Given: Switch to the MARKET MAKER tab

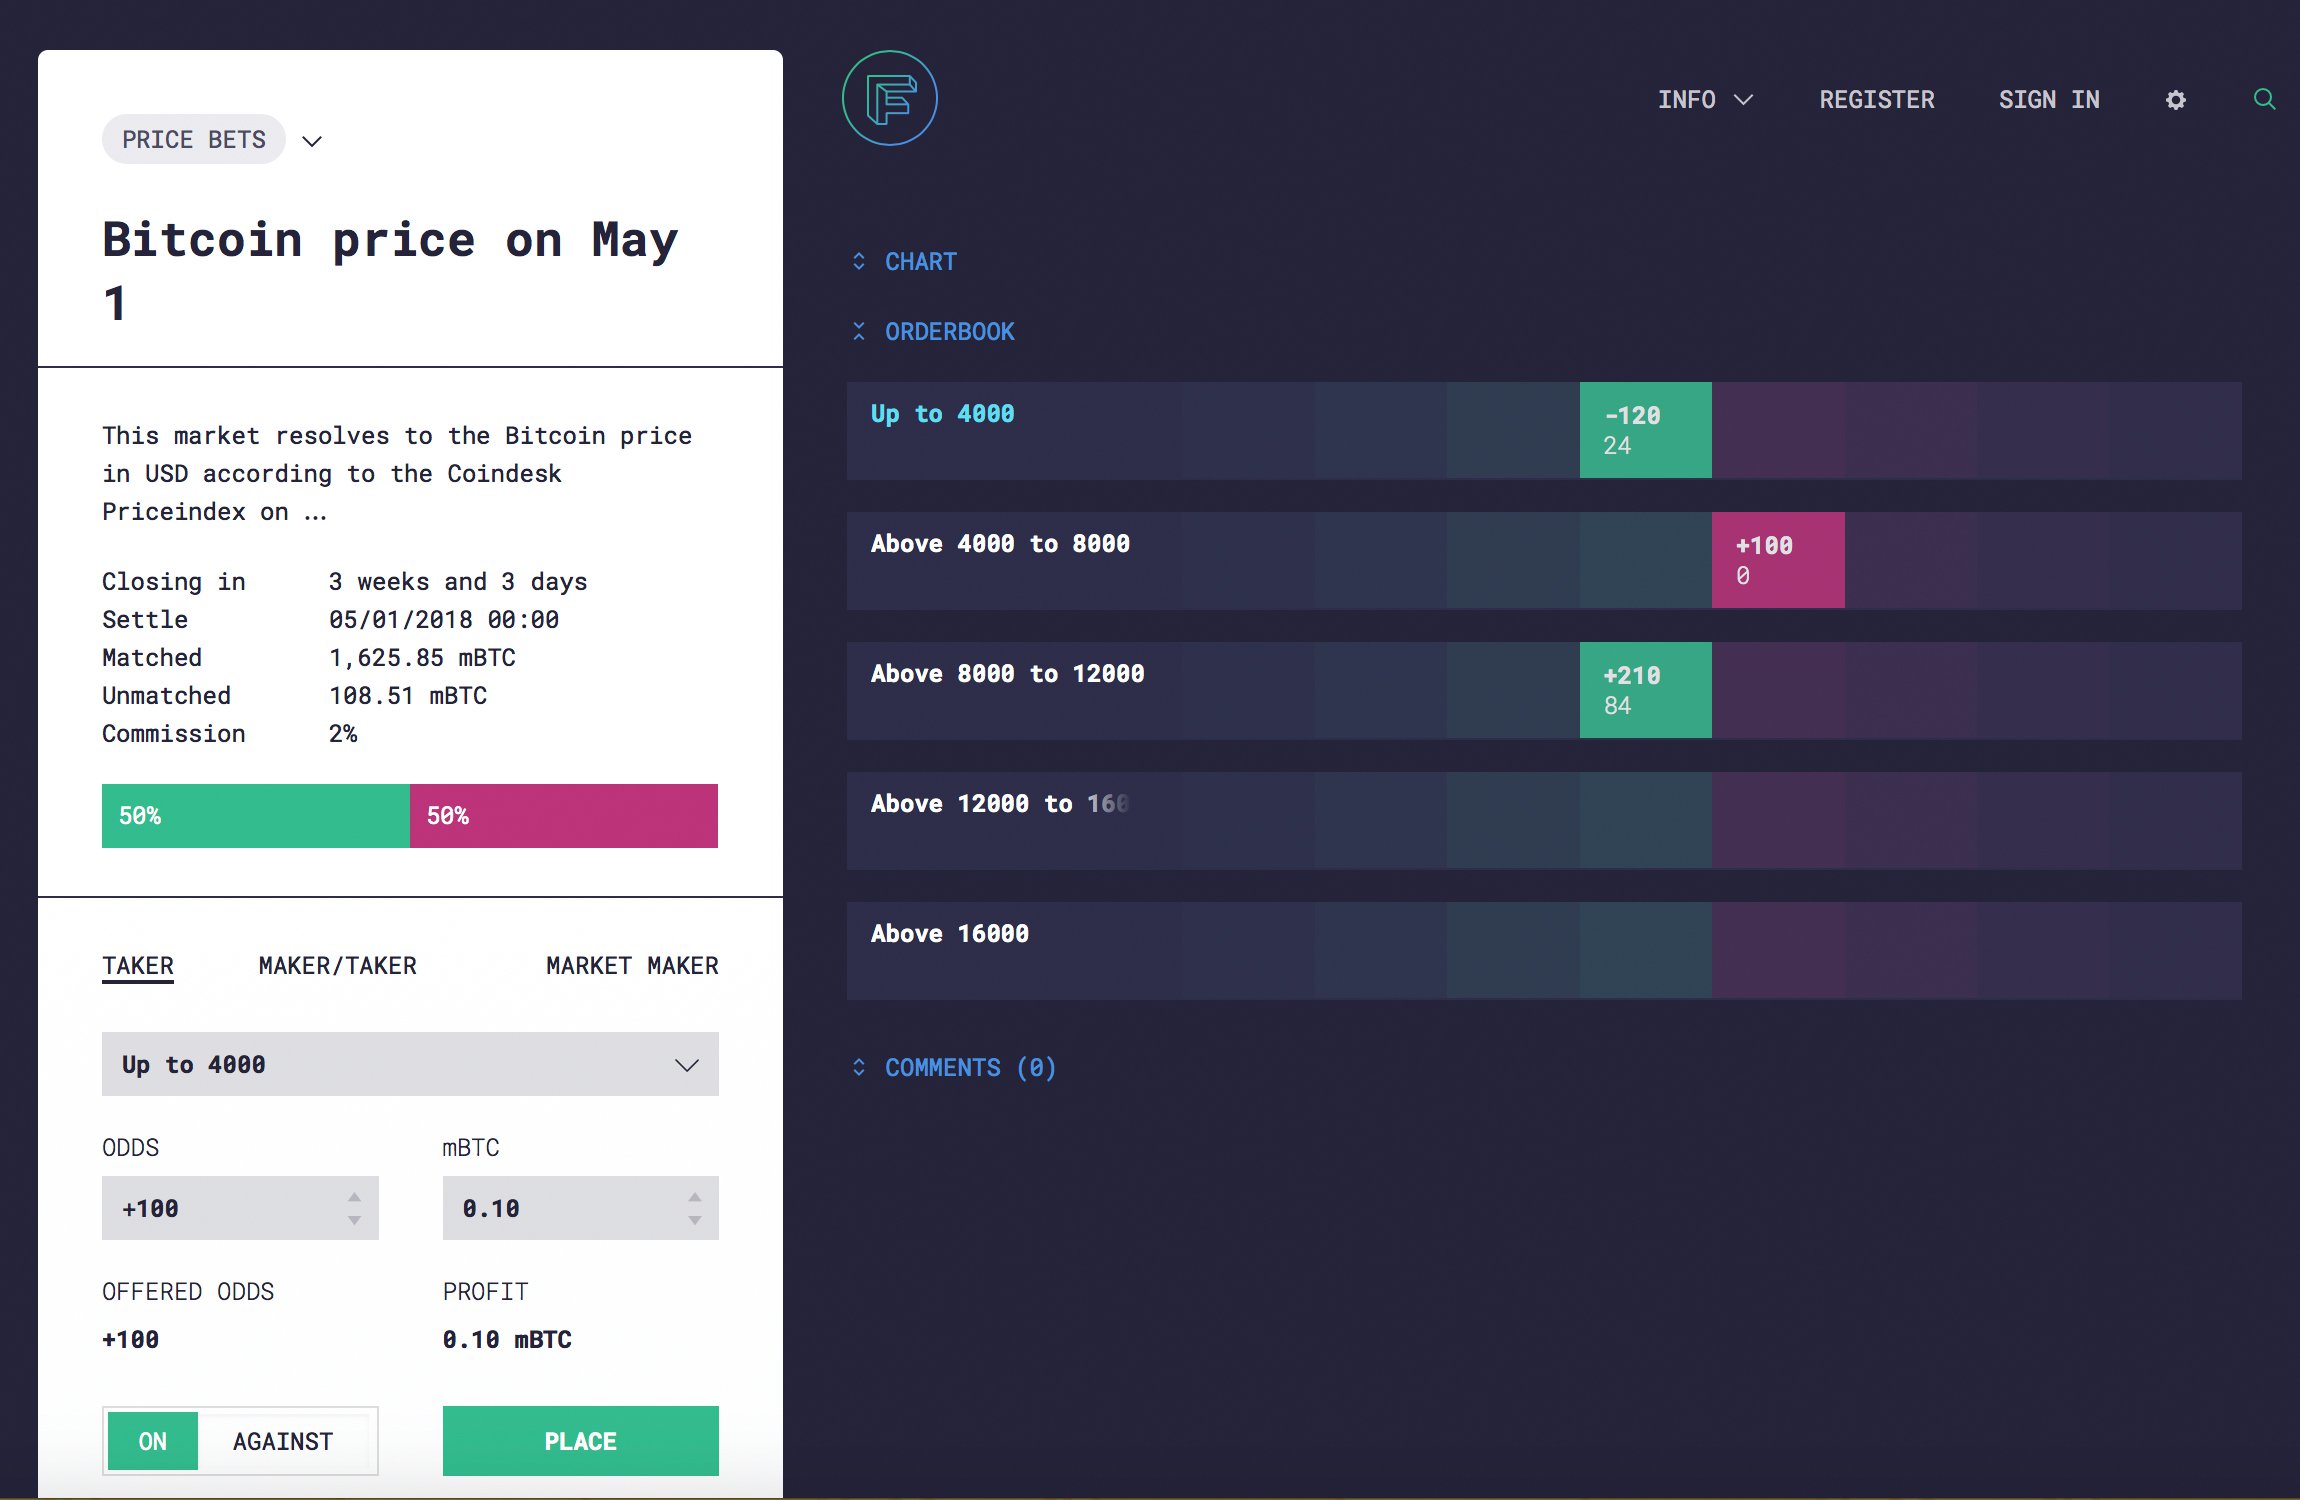Looking at the screenshot, I should click(x=630, y=964).
